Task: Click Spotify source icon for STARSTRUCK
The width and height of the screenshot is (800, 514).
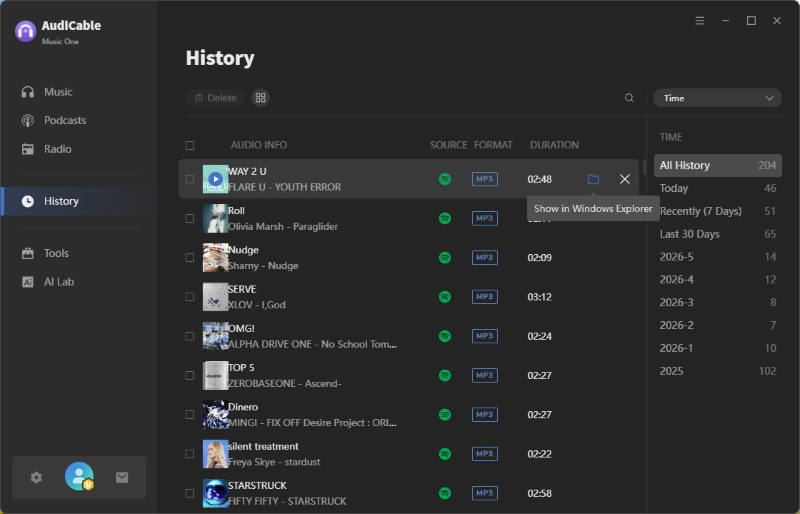Action: point(445,494)
